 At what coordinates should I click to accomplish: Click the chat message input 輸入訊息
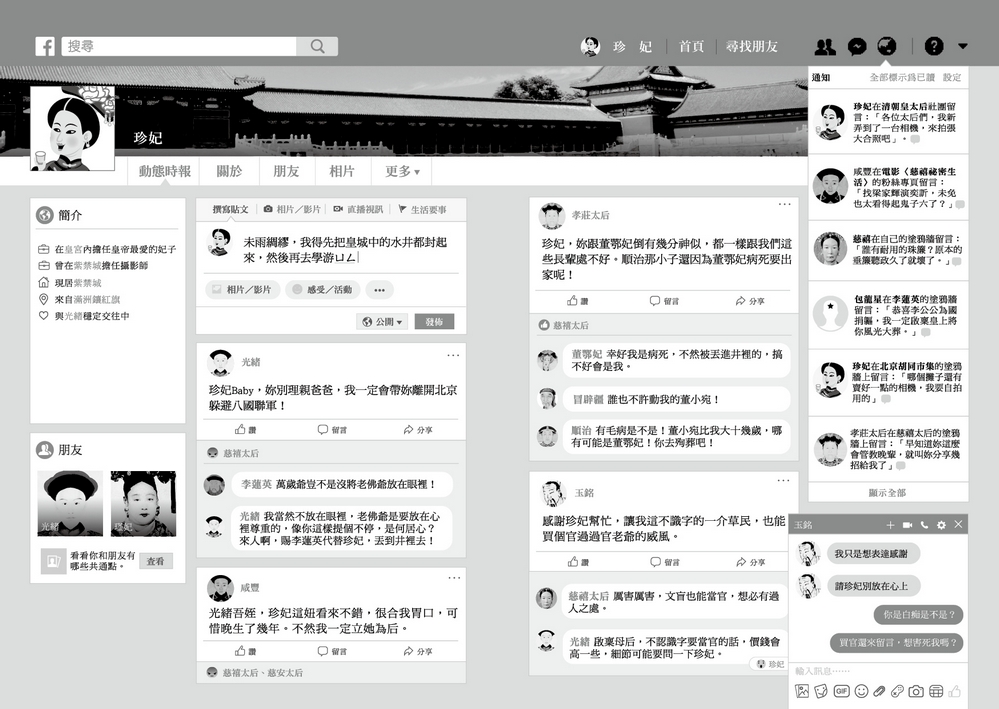(879, 671)
